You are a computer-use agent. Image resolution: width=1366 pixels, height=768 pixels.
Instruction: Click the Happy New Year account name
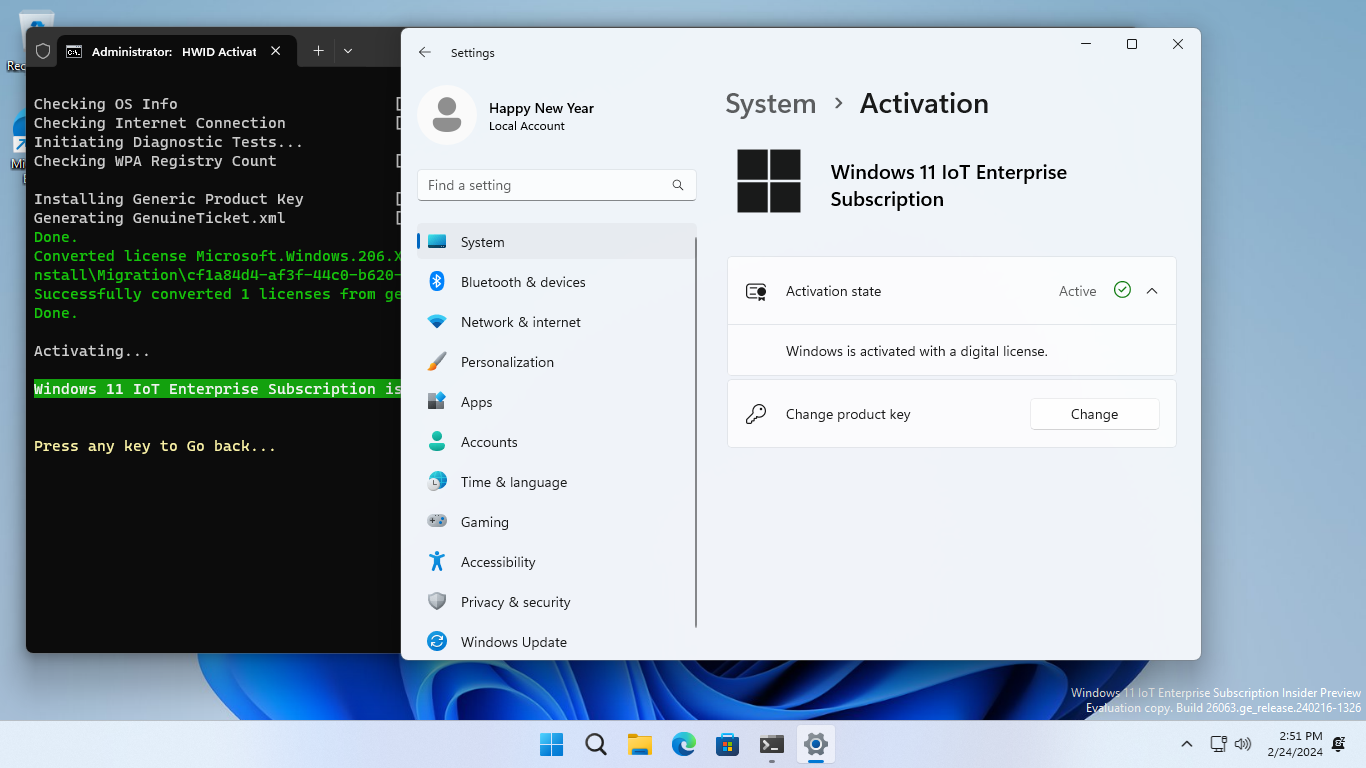click(x=541, y=108)
